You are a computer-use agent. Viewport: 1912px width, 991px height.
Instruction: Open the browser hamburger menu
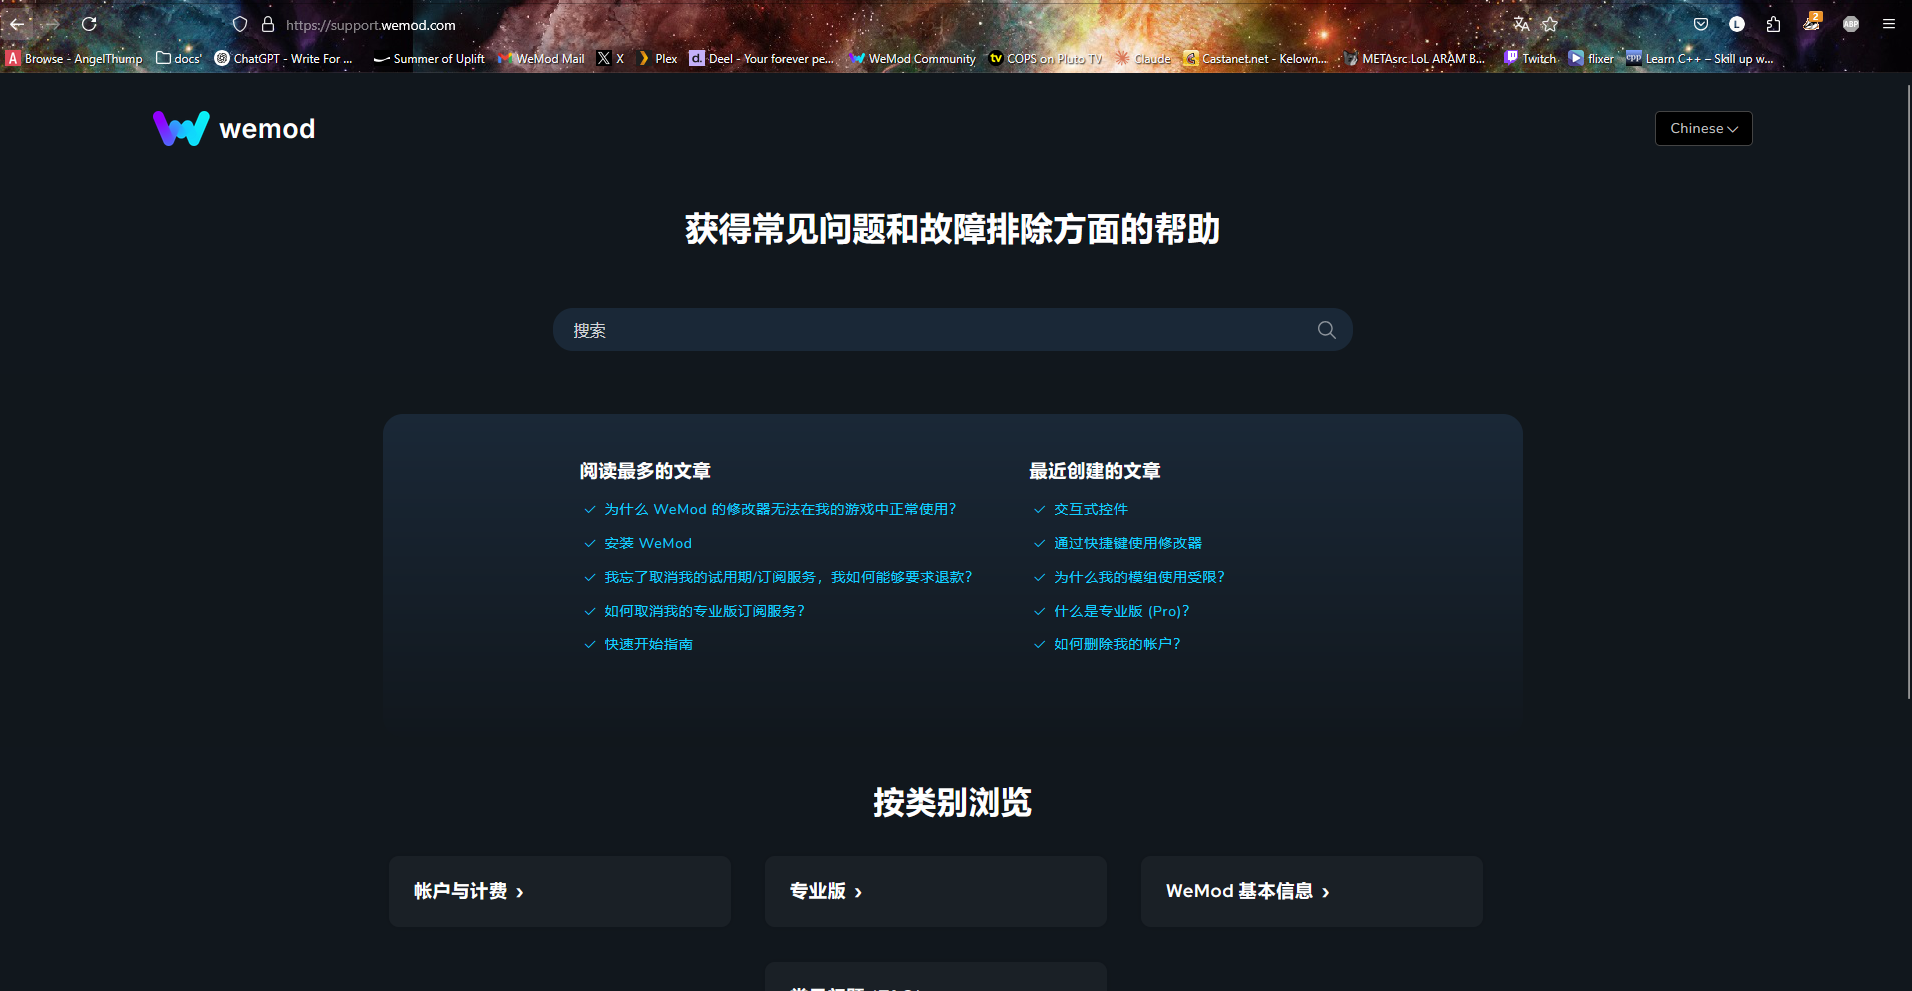coord(1889,24)
